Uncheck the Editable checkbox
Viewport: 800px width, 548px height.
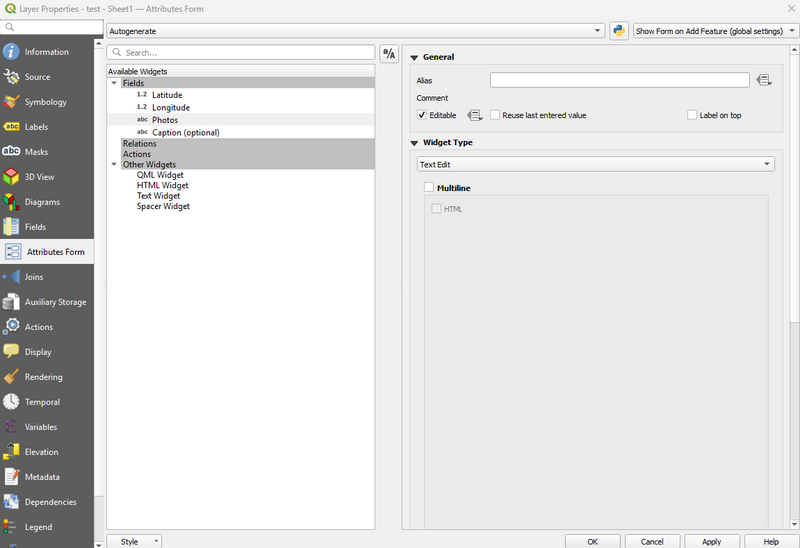422,115
